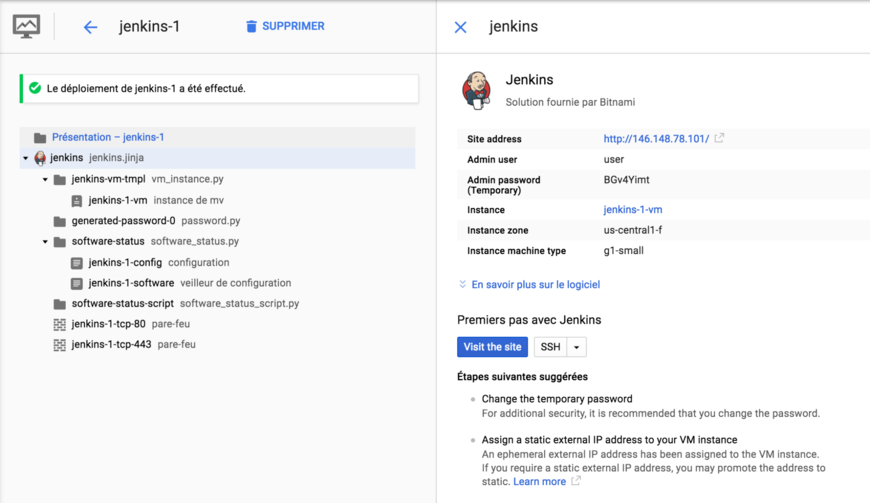Click firewall icon of jenkins-1-tcp-443

point(59,345)
